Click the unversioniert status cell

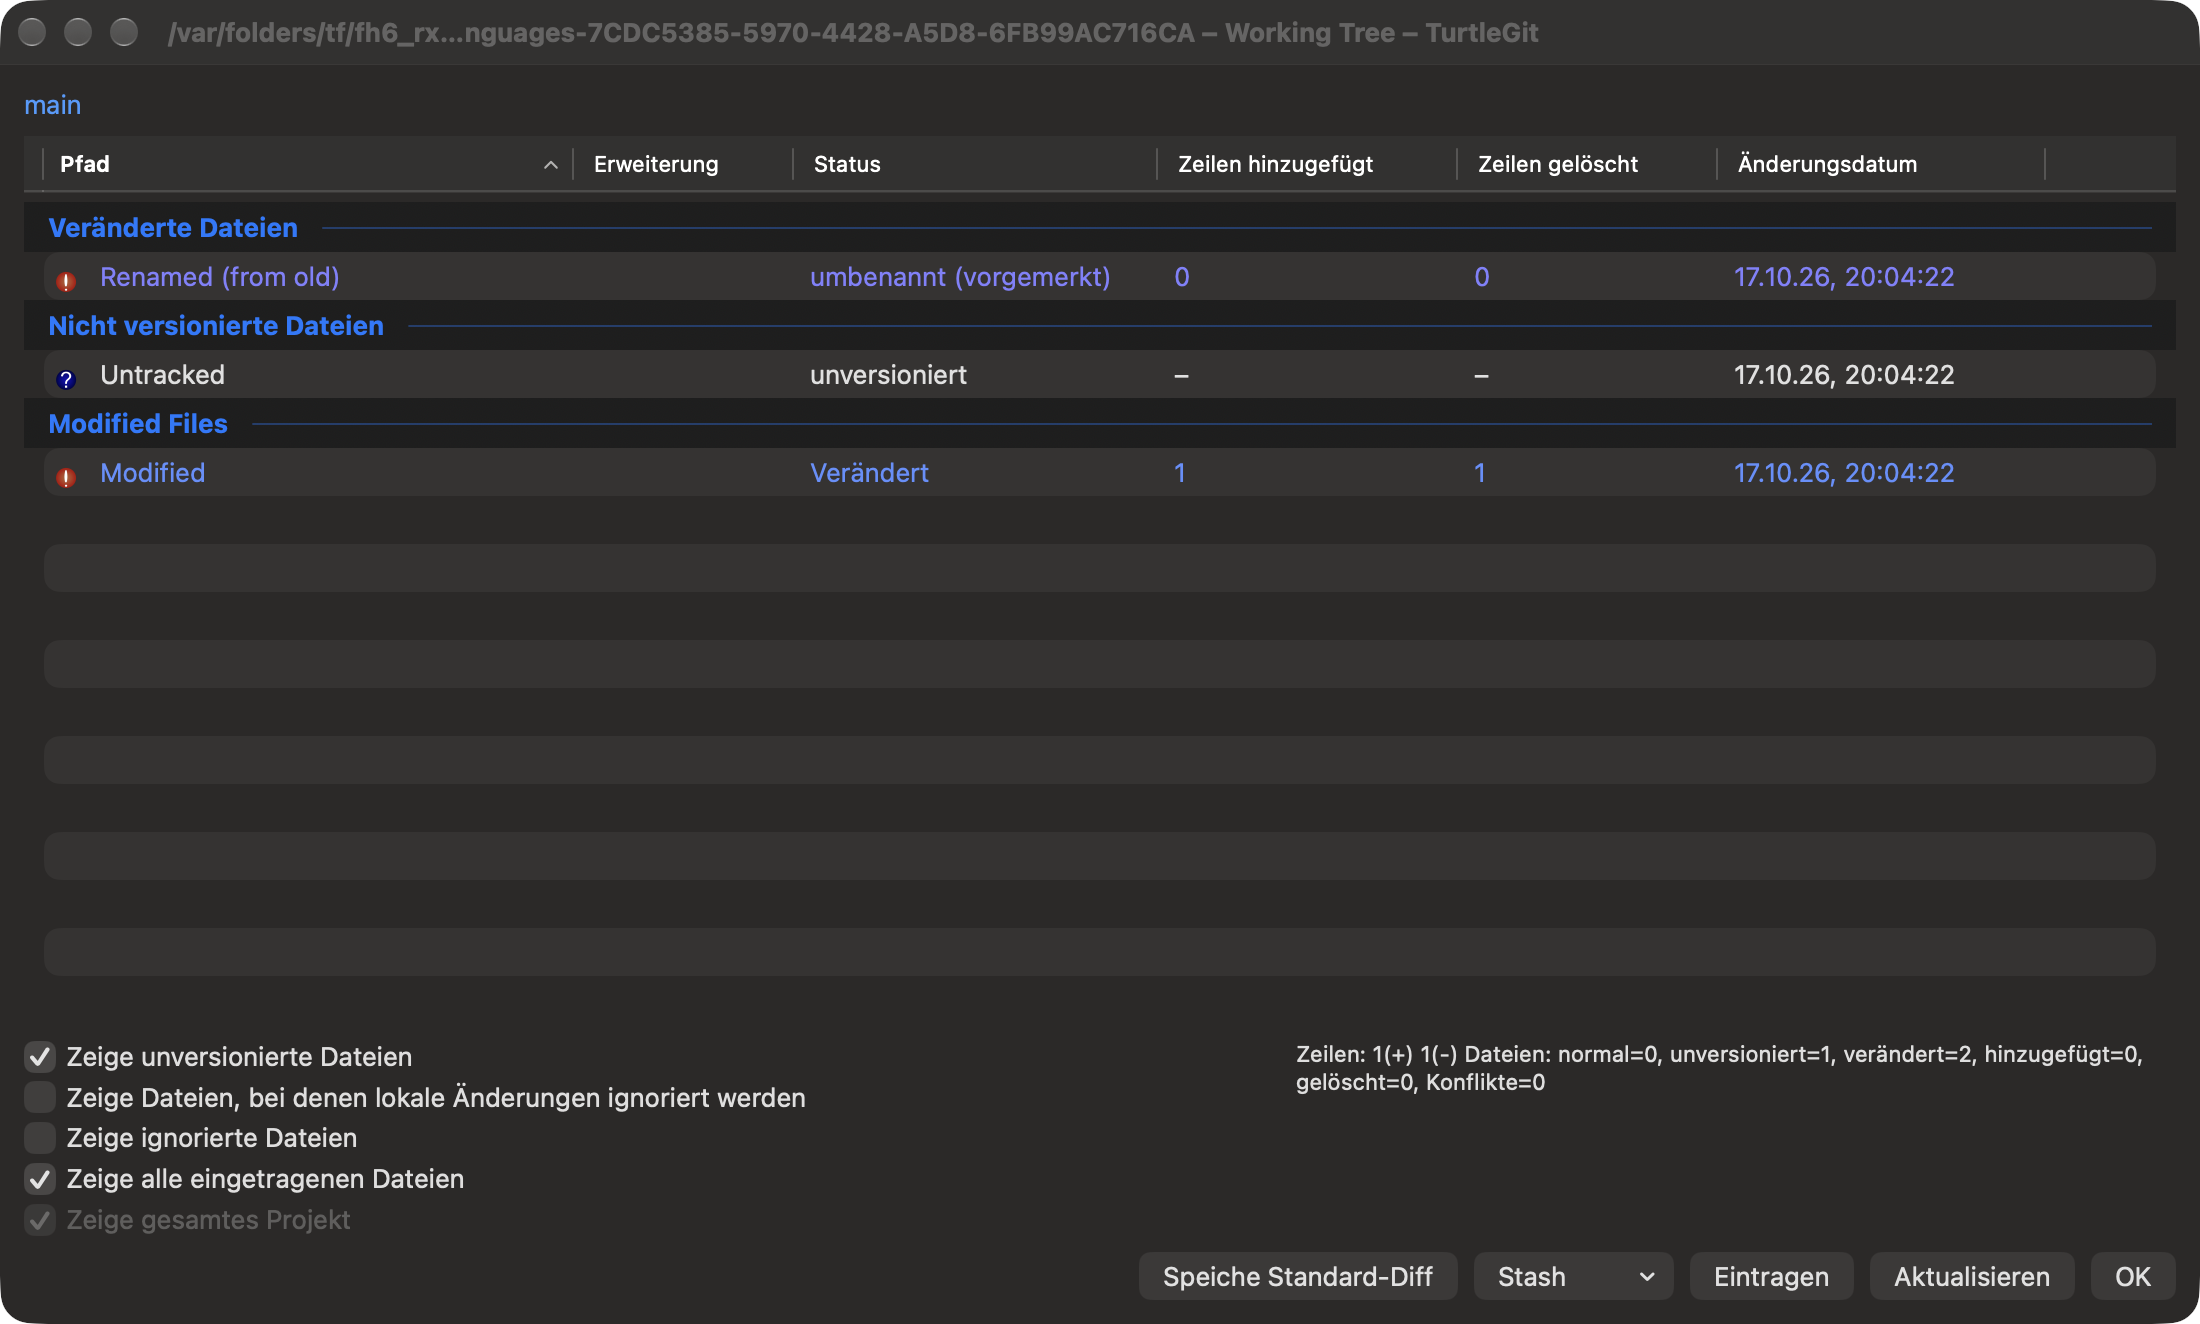[x=888, y=375]
